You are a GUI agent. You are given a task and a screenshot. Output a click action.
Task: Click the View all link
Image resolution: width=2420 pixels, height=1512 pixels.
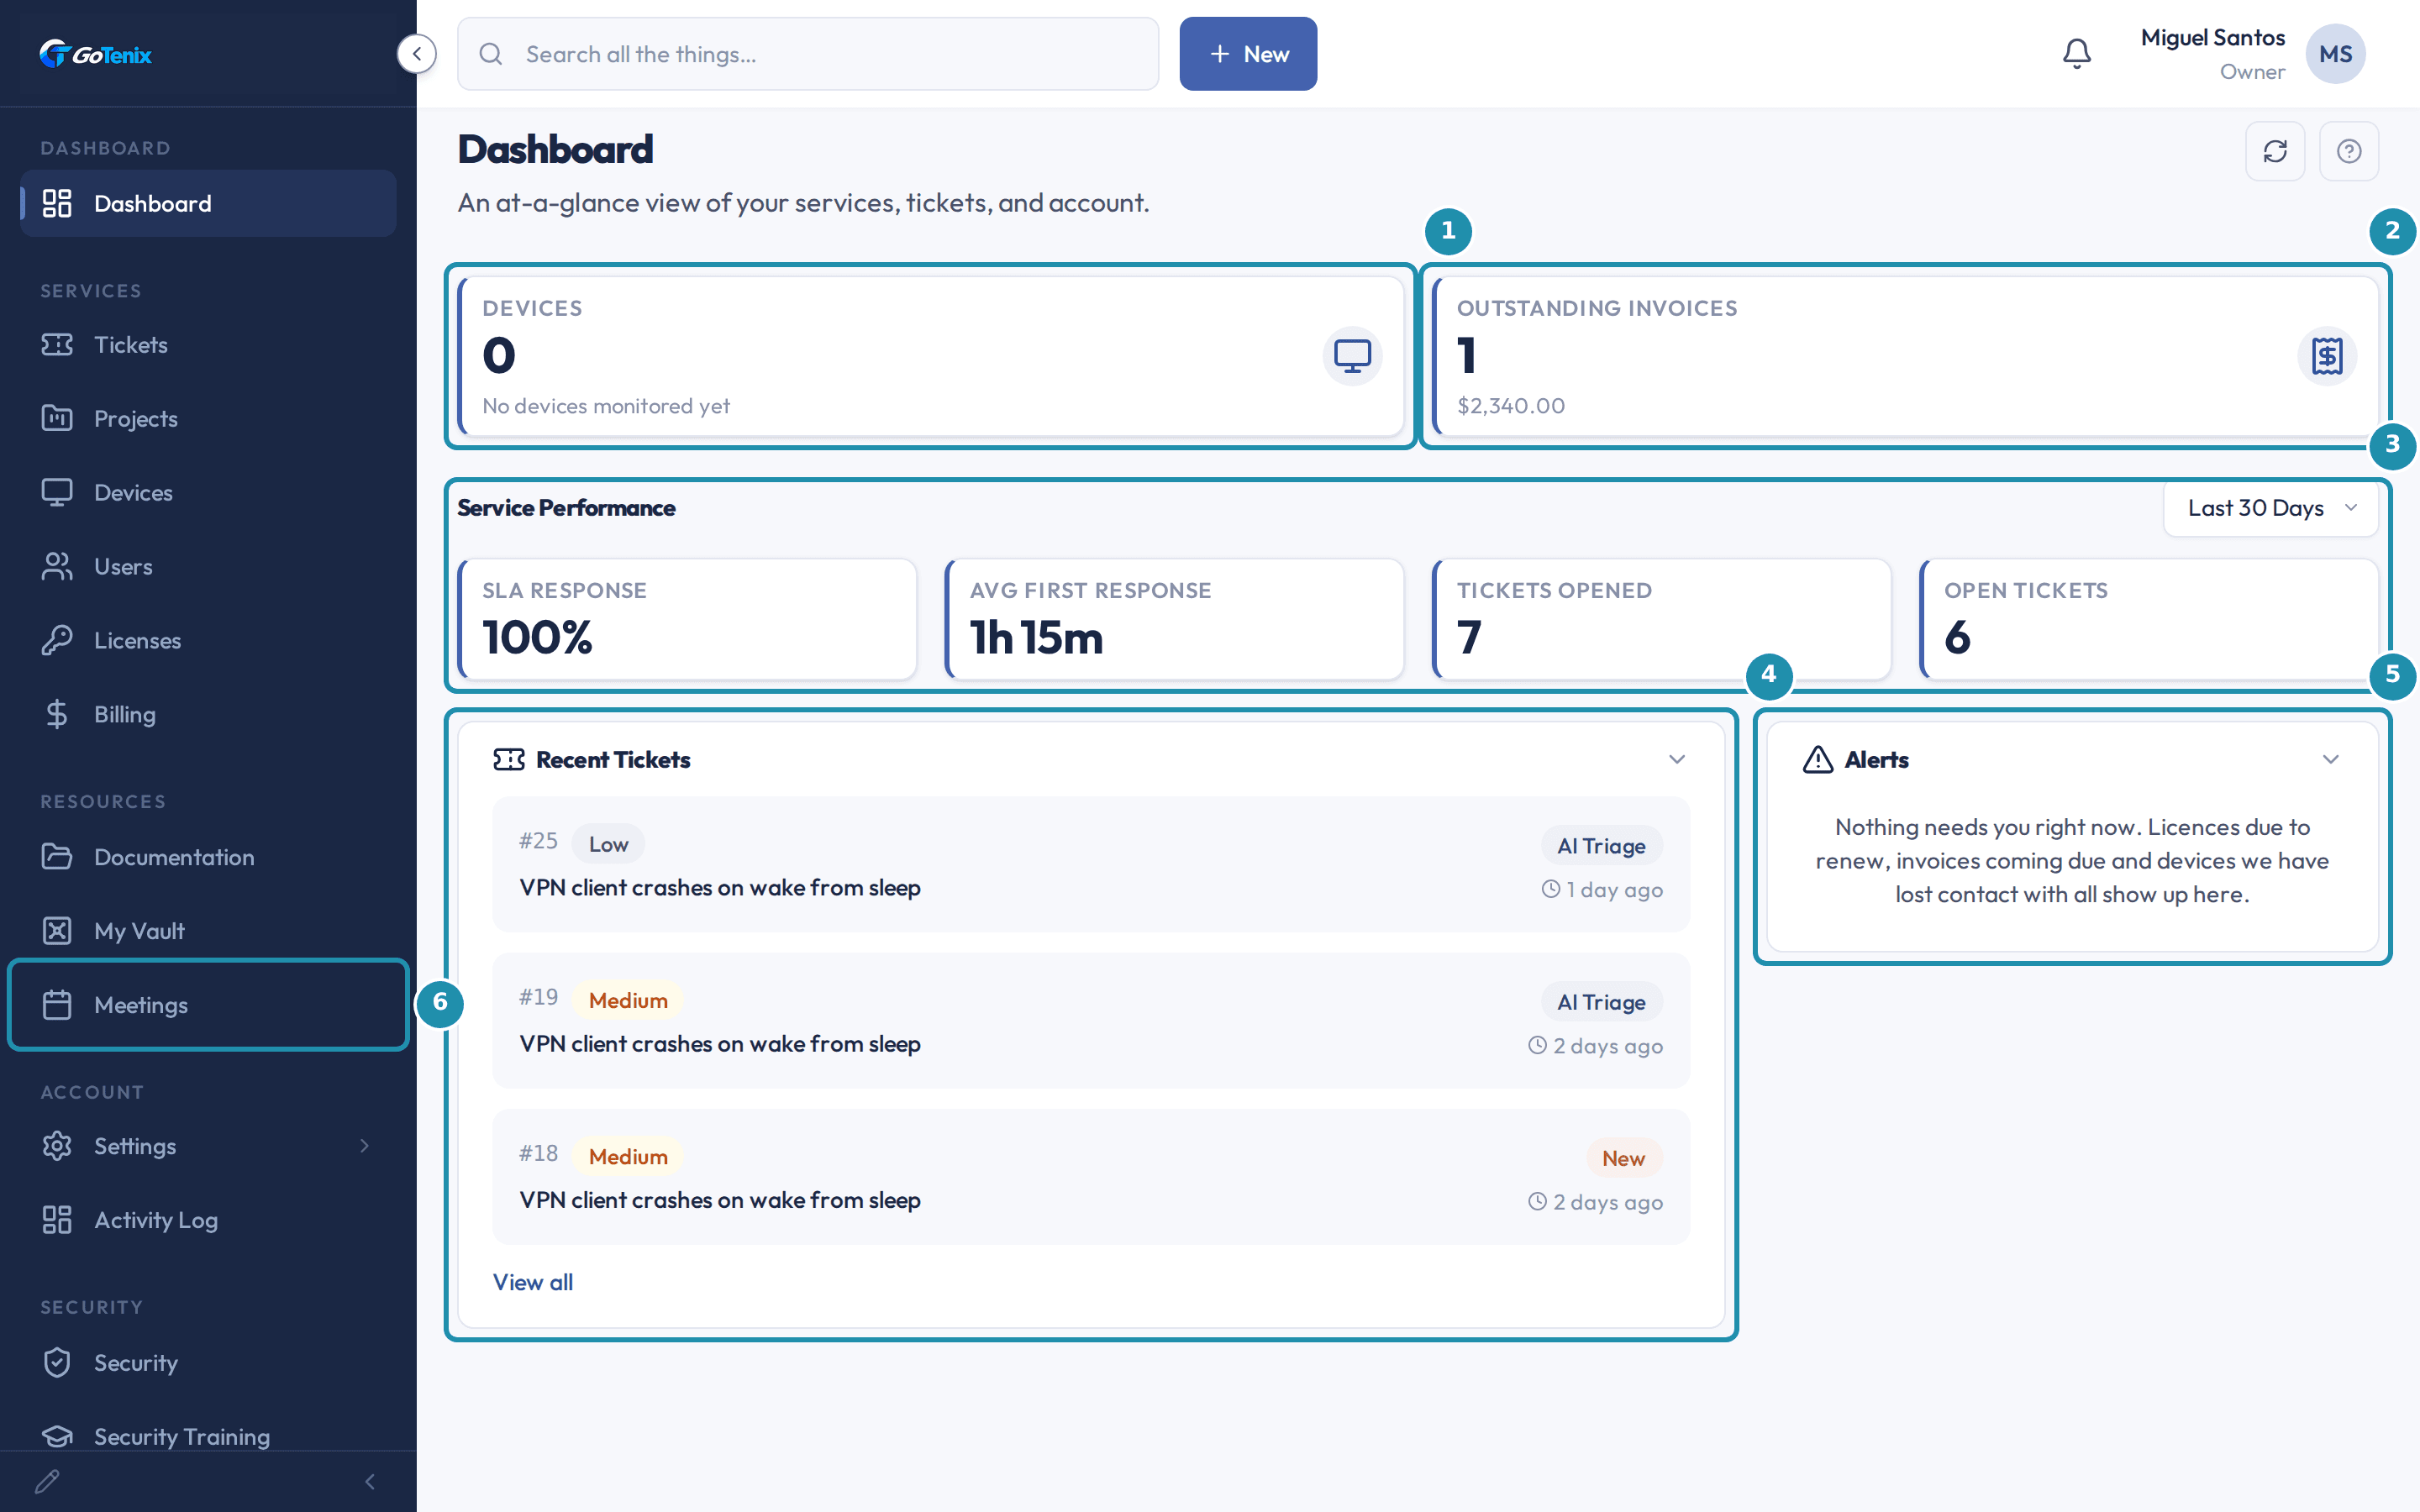533,1282
